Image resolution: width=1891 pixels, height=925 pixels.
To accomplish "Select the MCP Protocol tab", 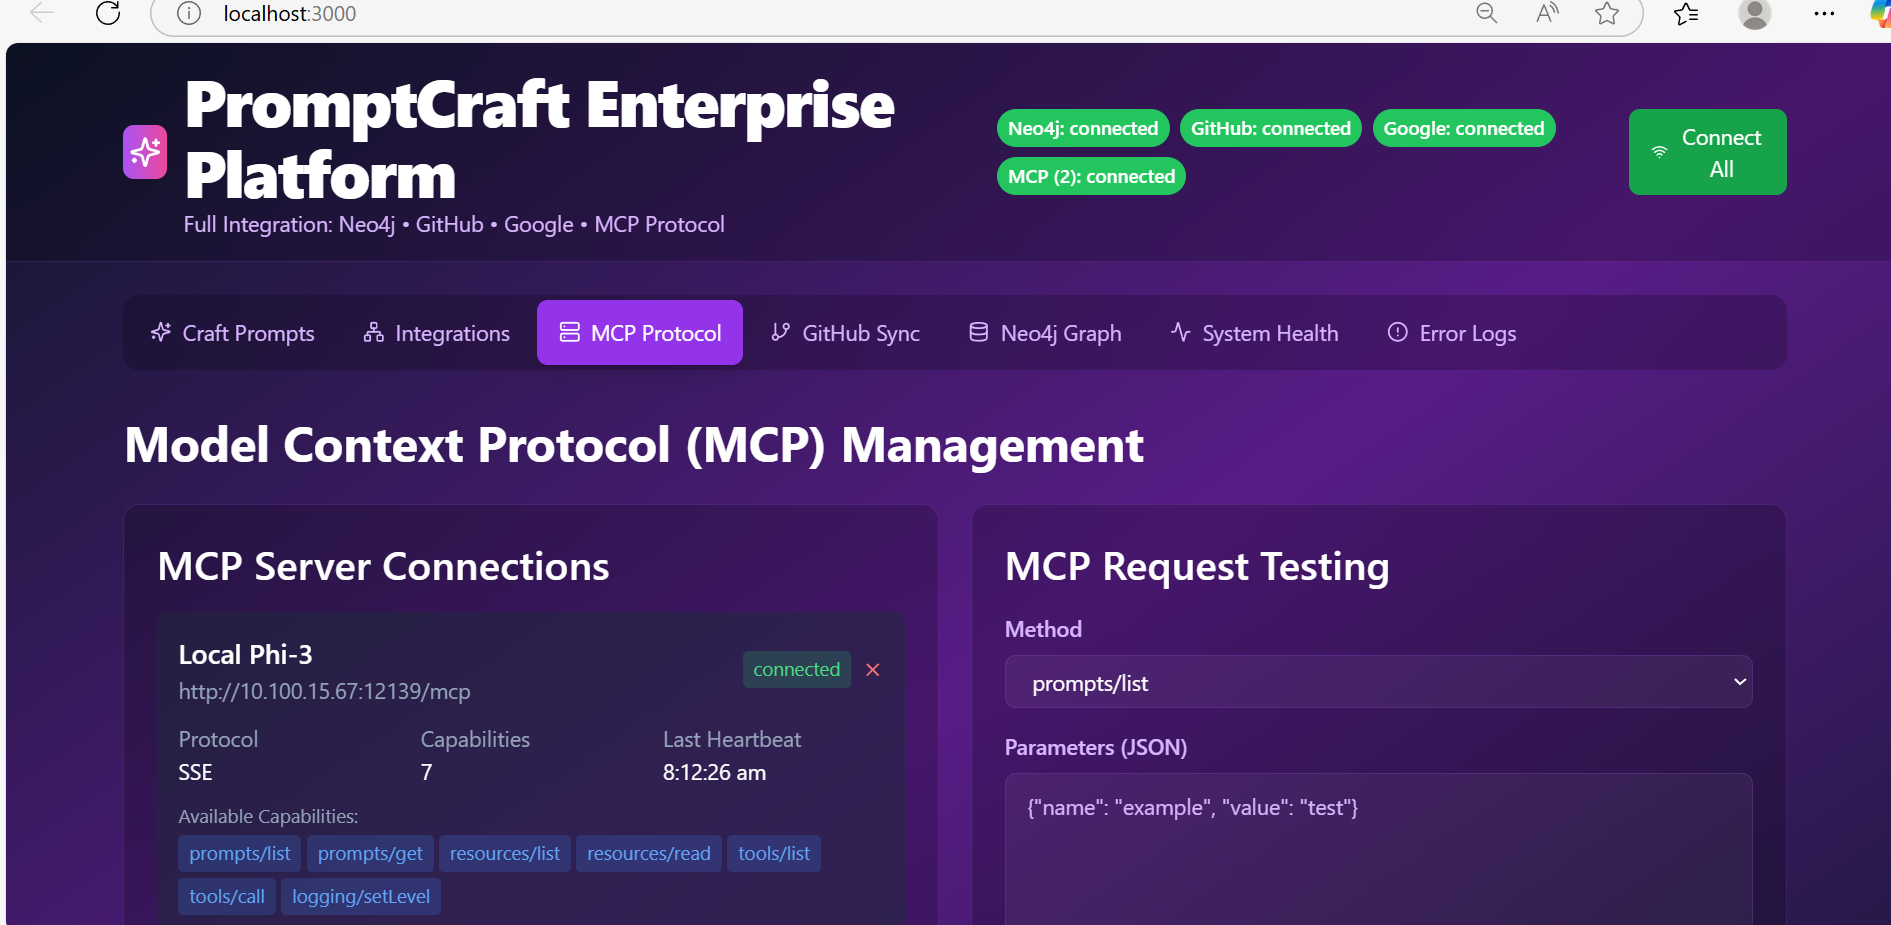I will click(640, 333).
